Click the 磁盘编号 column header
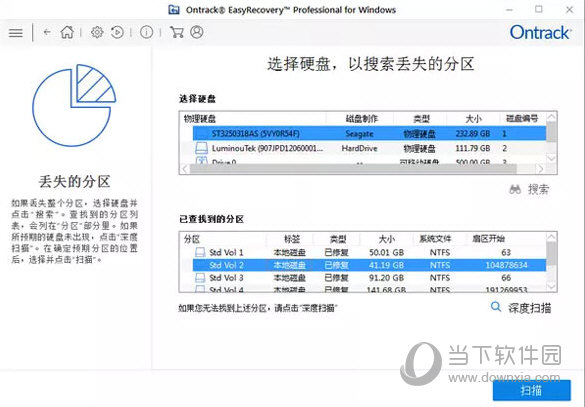This screenshot has height=407, width=585. click(x=522, y=119)
